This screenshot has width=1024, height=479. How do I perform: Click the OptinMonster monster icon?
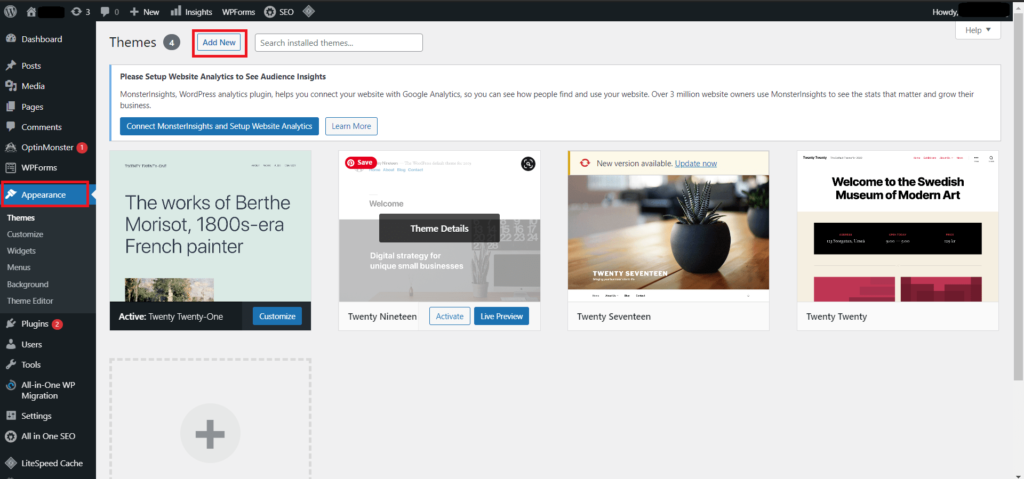click(10, 147)
